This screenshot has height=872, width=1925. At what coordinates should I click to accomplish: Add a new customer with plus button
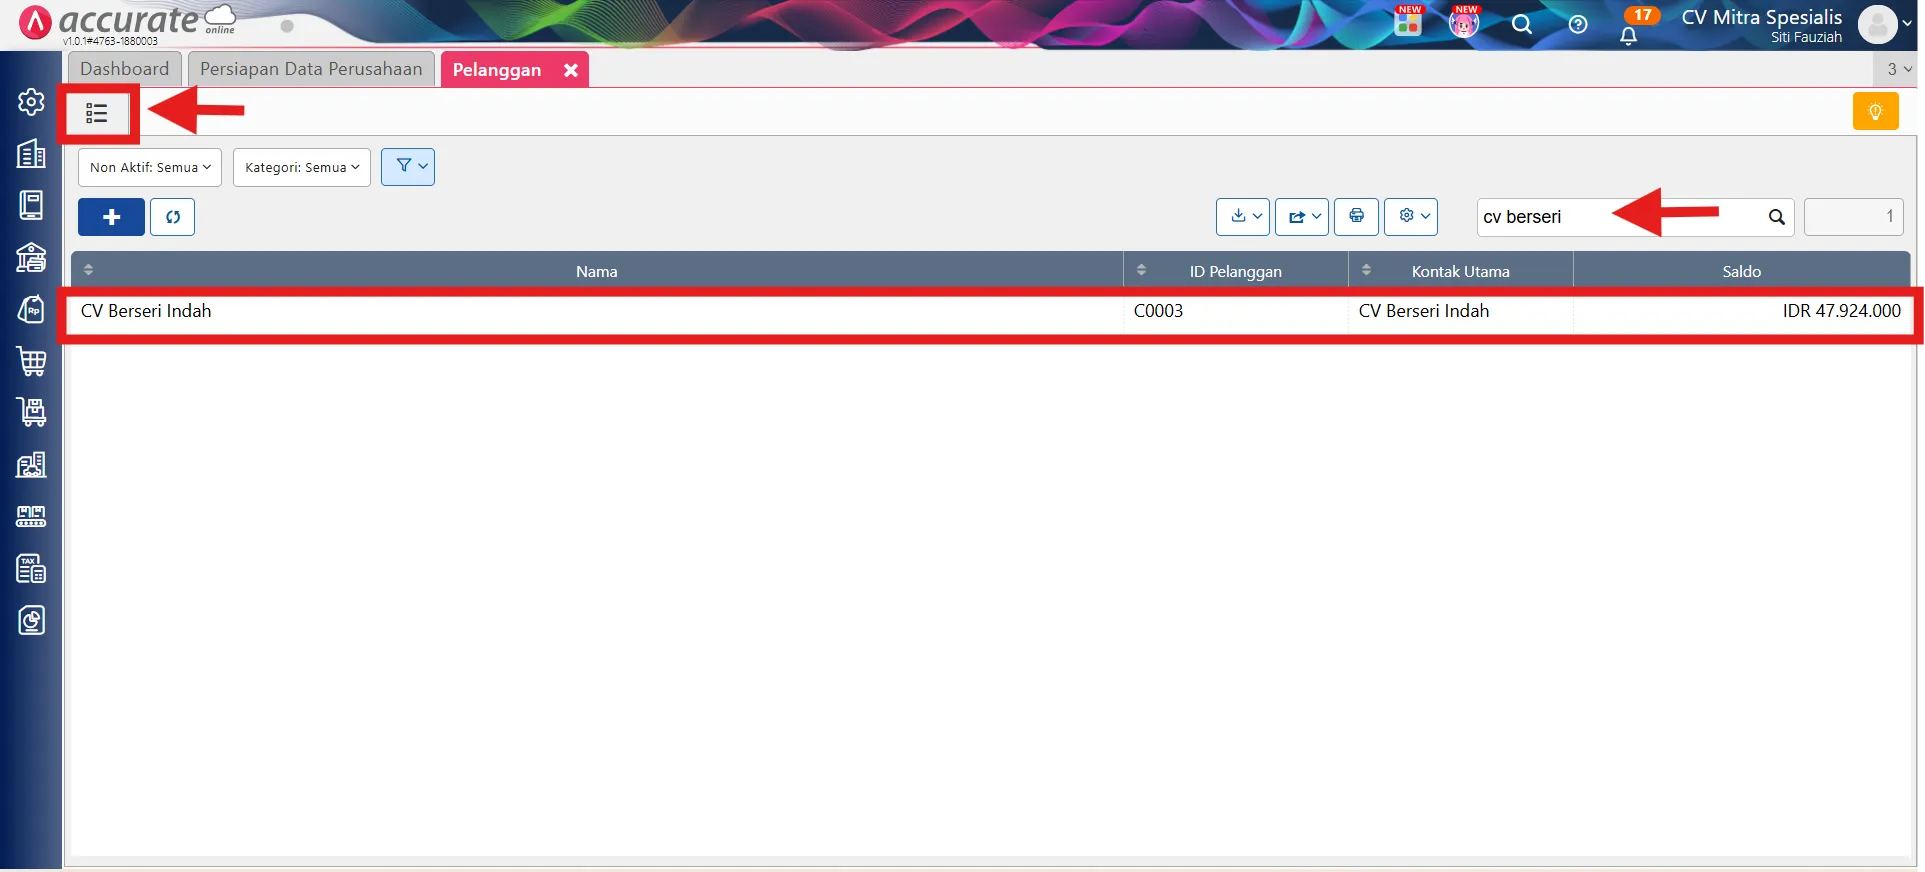pos(111,217)
